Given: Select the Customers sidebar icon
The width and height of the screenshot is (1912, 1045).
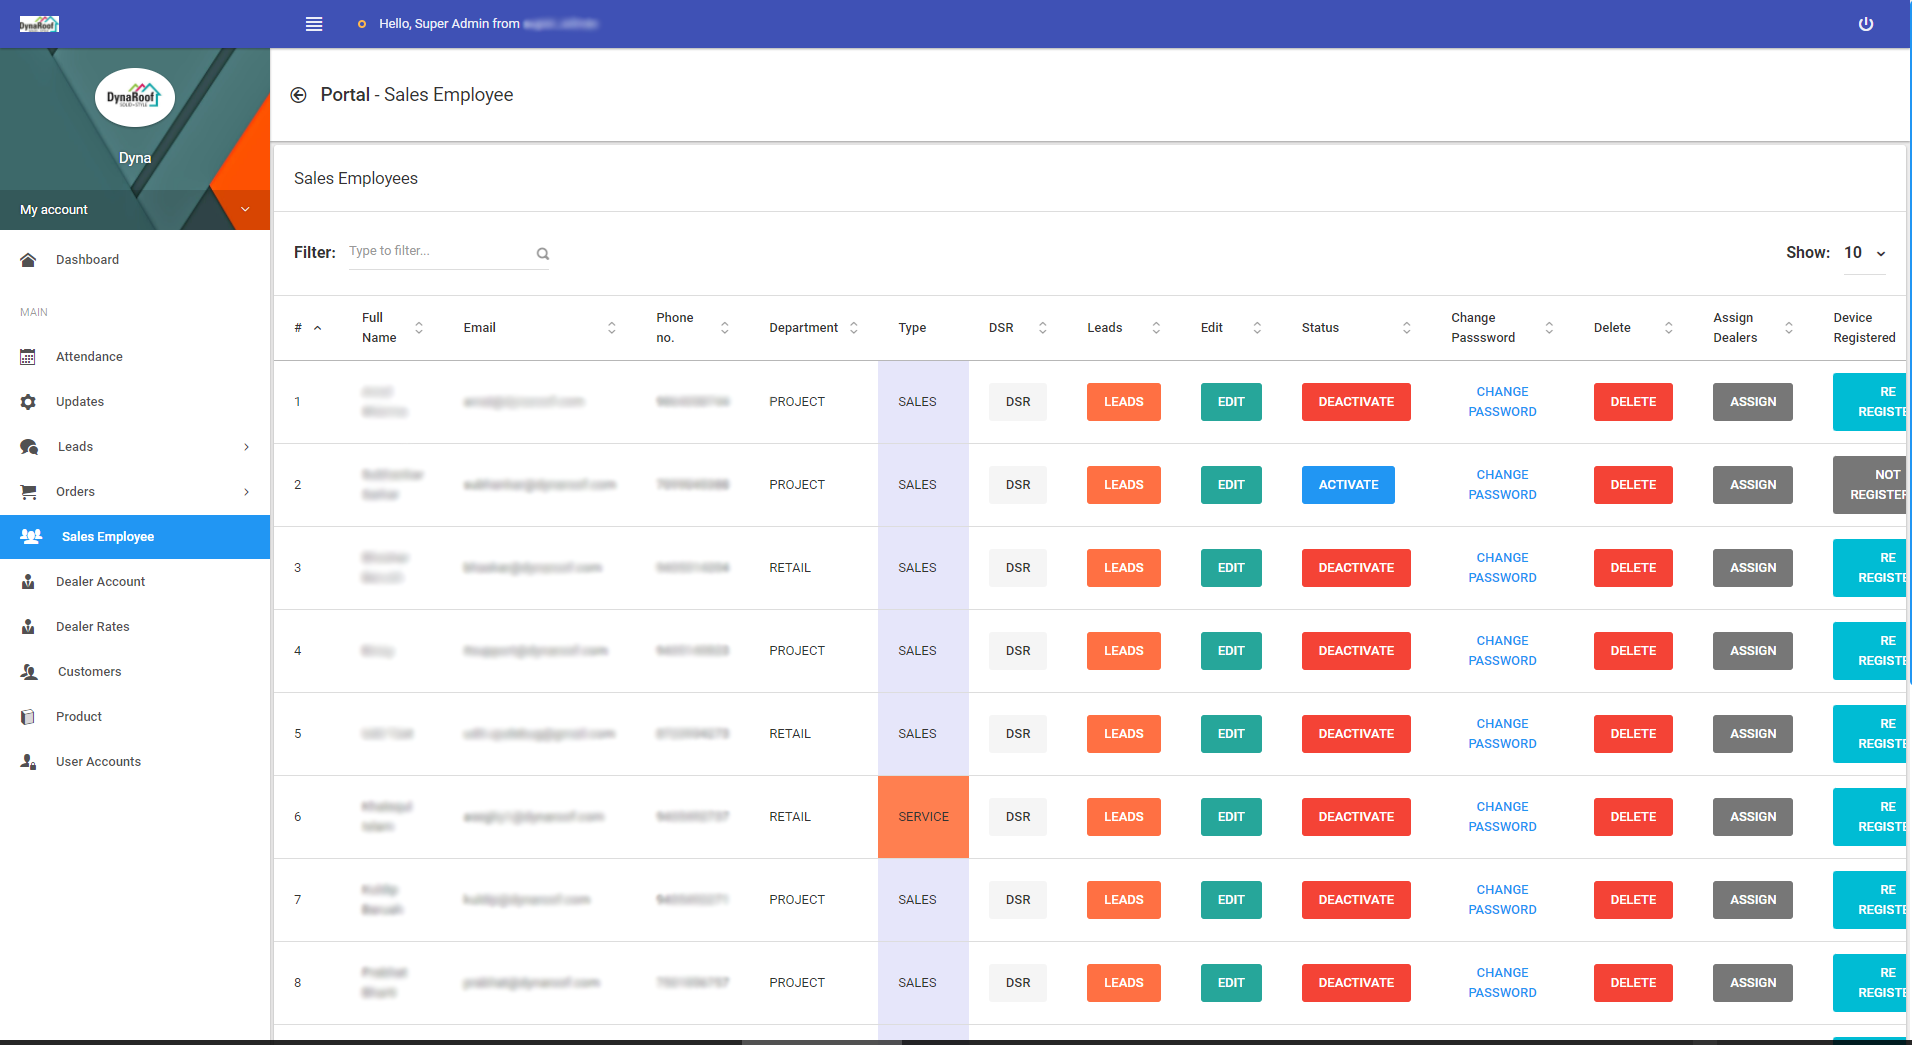Looking at the screenshot, I should [x=29, y=671].
